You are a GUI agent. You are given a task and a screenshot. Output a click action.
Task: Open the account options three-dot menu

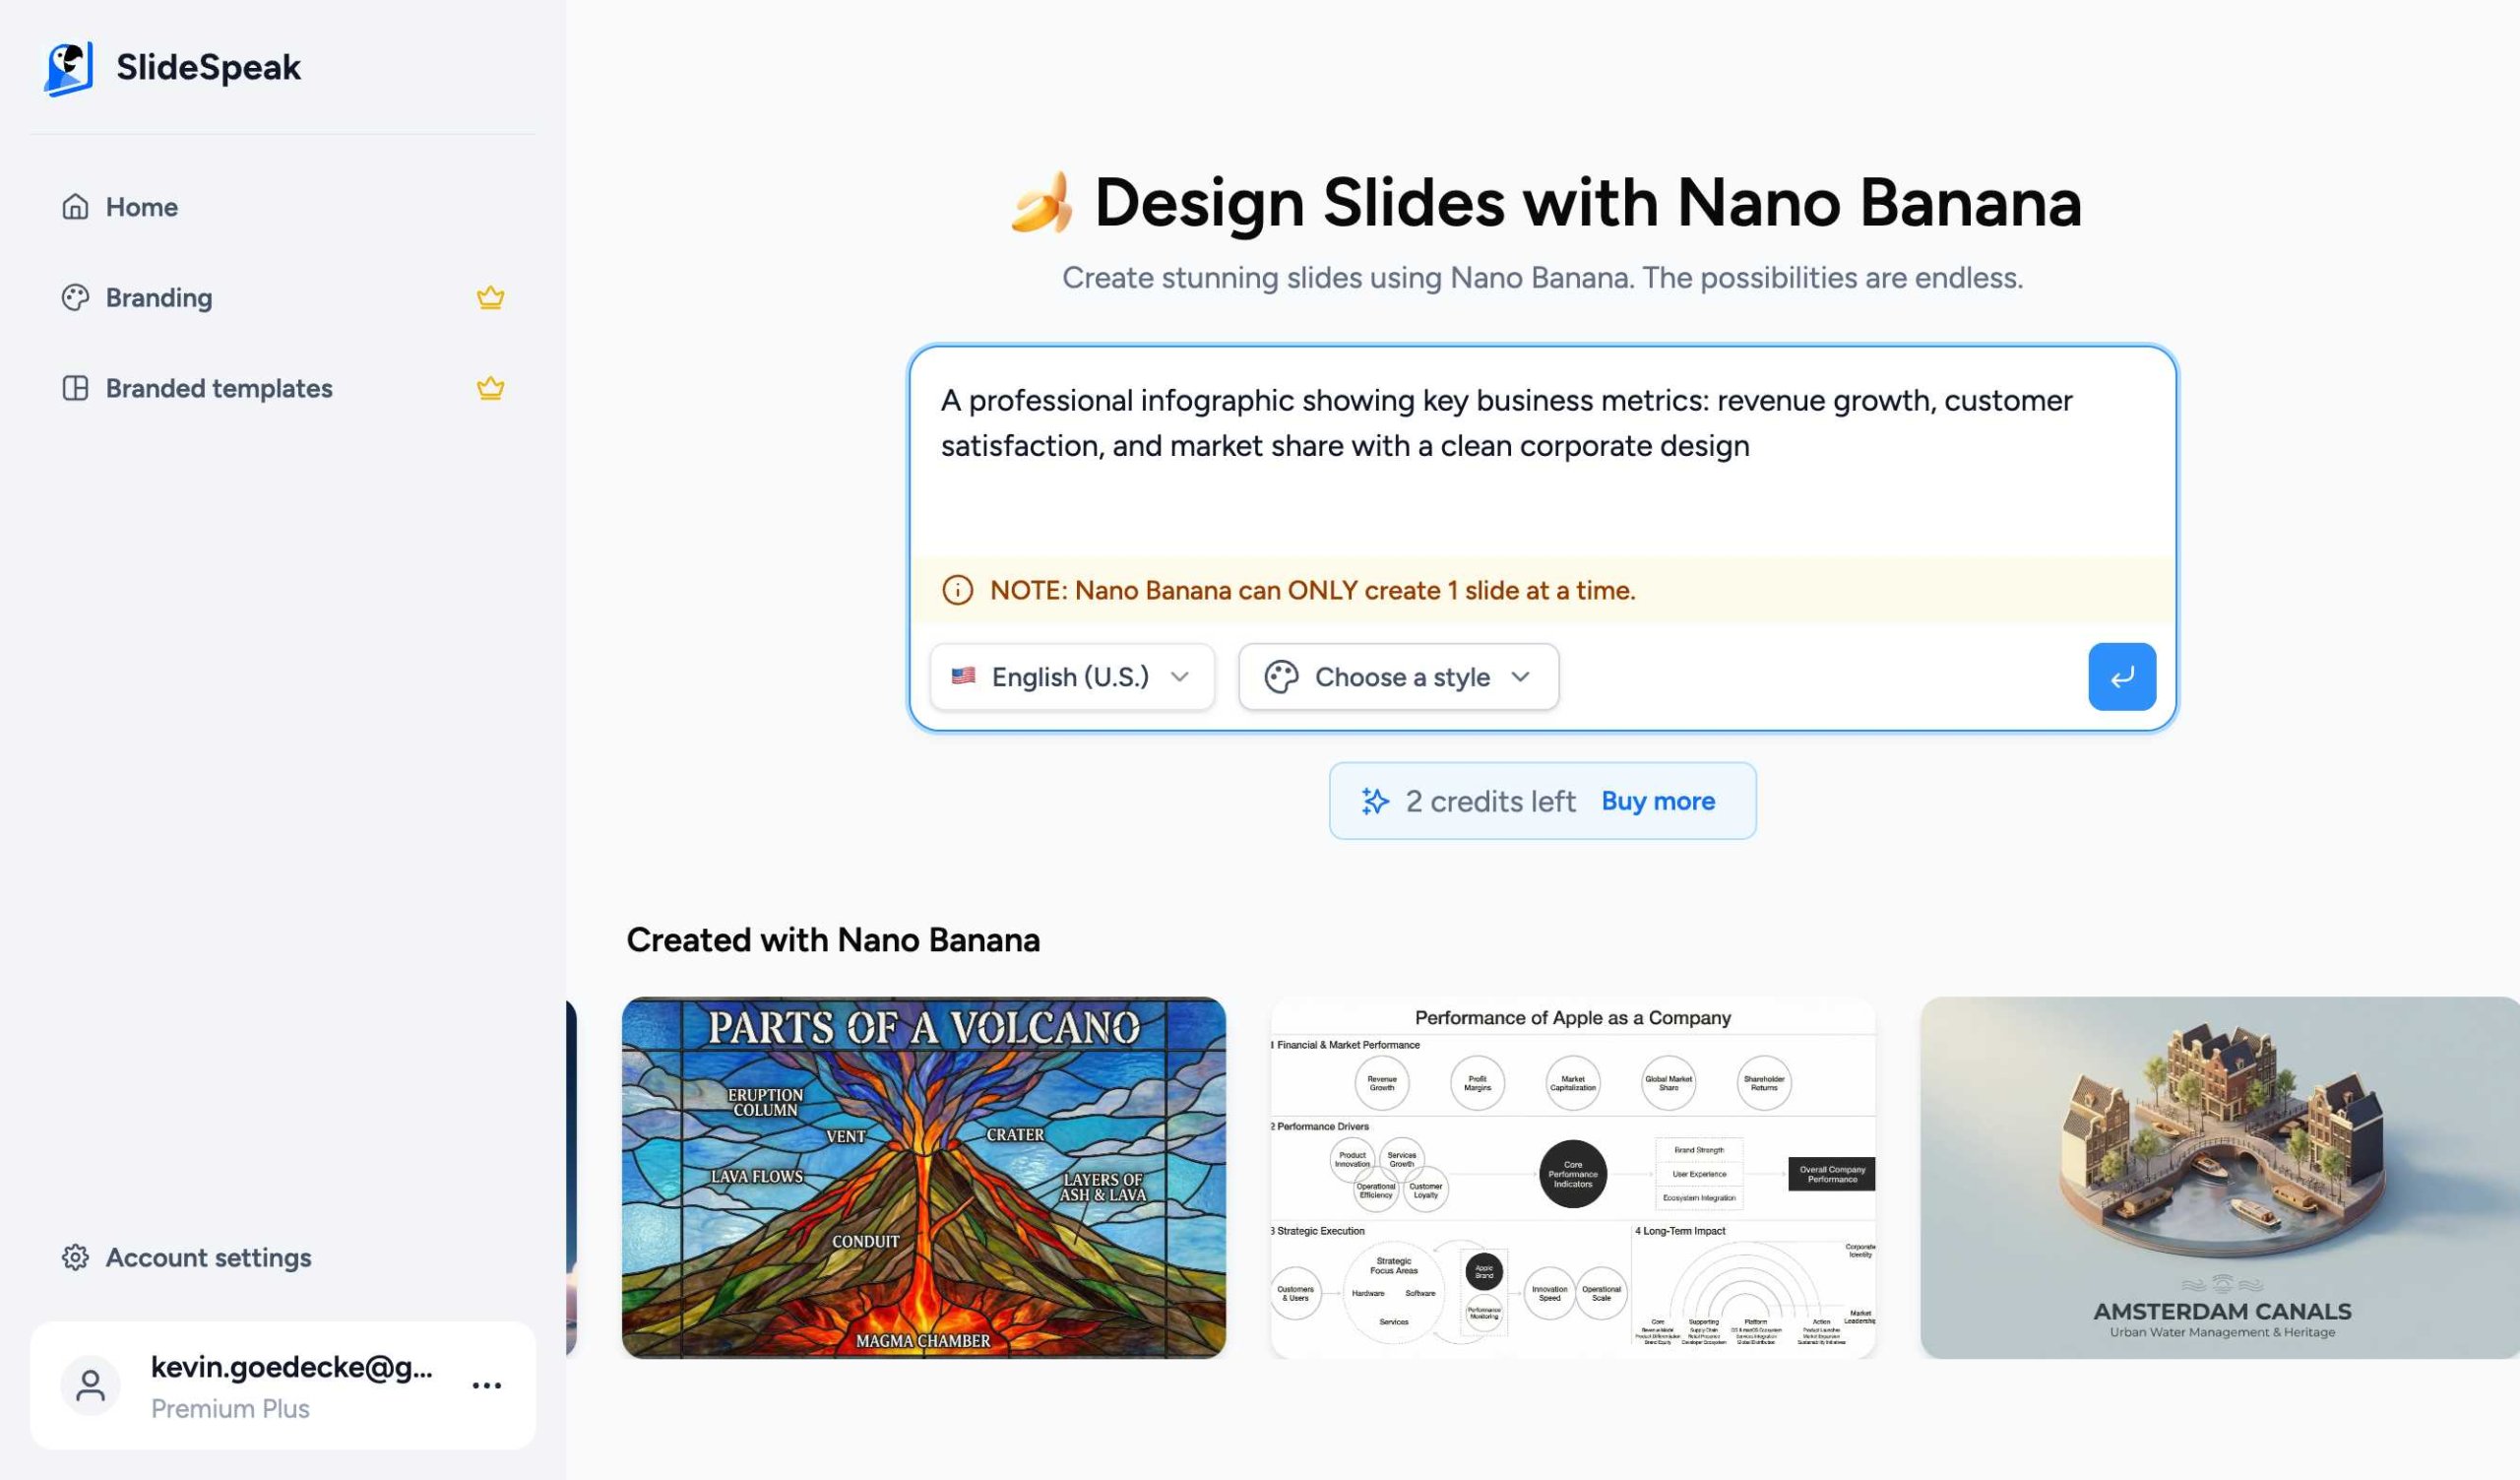coord(486,1385)
